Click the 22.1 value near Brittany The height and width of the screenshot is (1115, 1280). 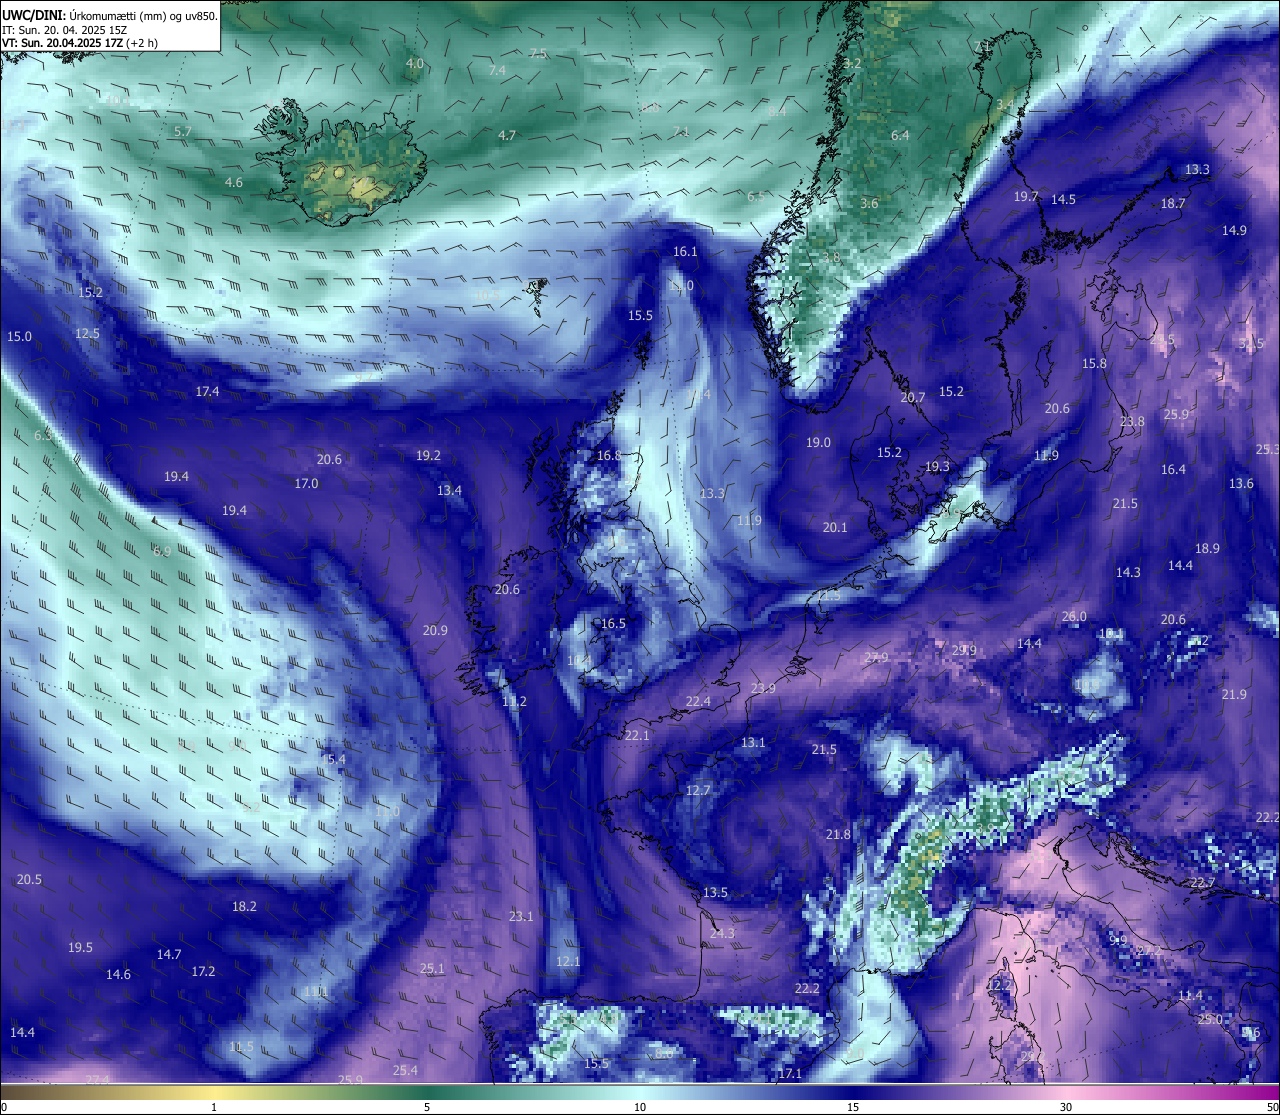click(637, 736)
